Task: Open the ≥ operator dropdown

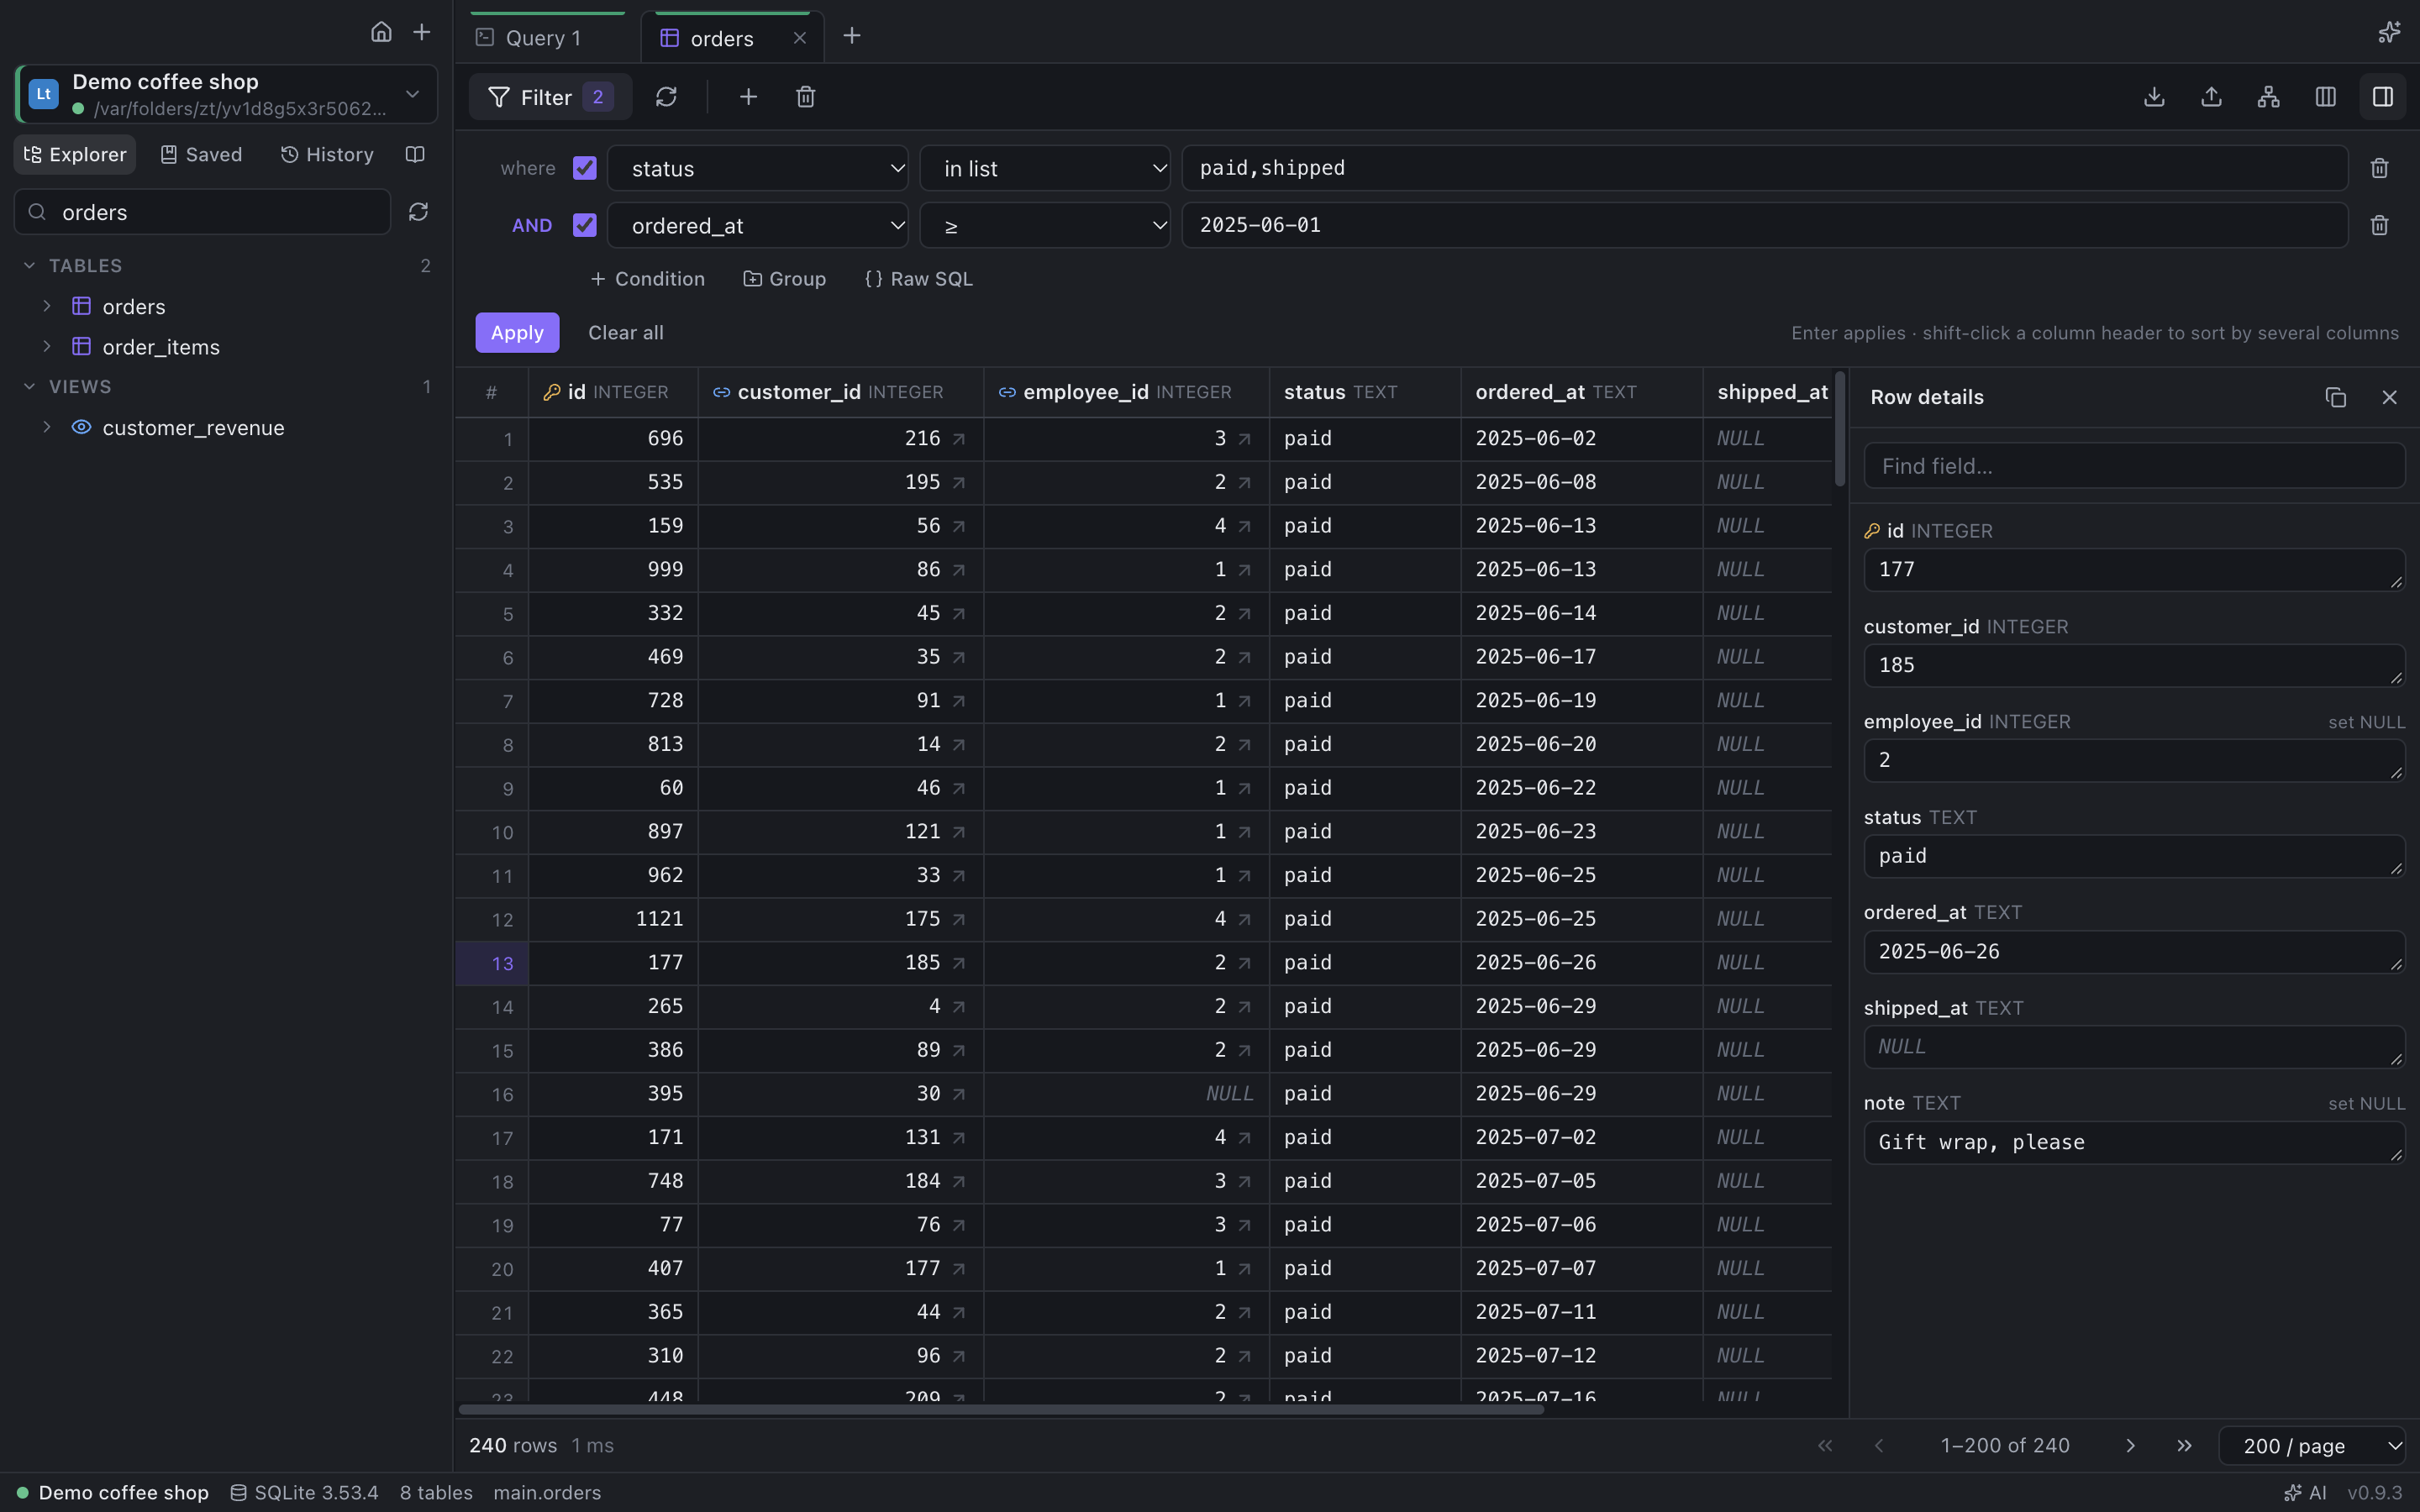Action: pos(1044,225)
